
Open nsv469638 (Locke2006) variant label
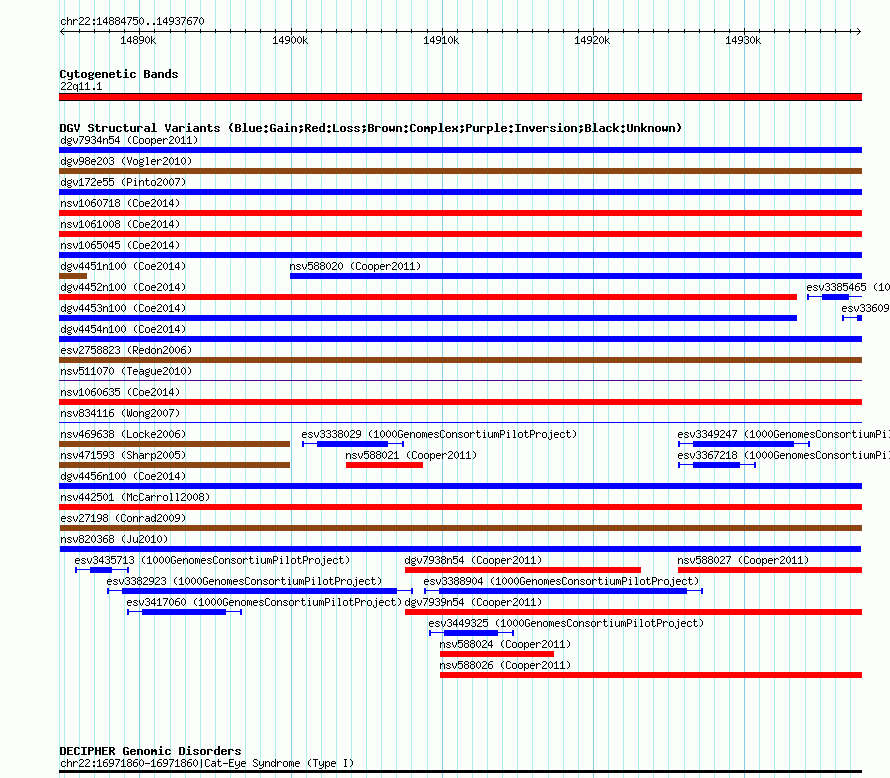[x=123, y=434]
